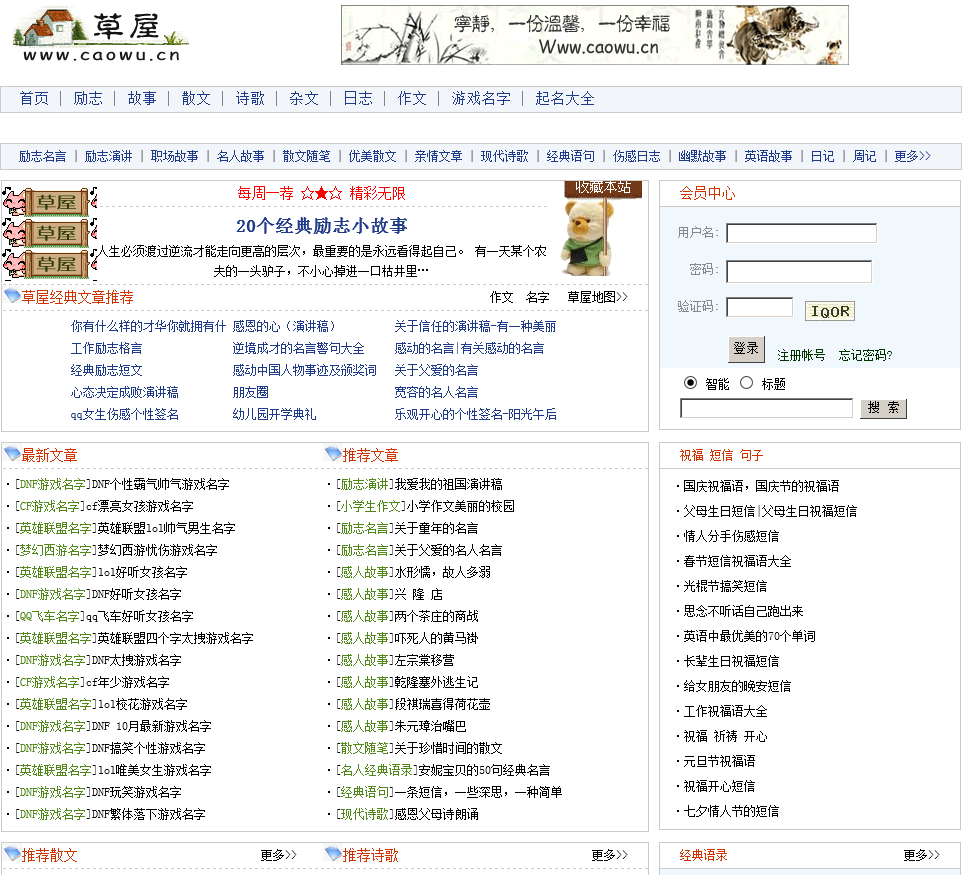Expand 更多>> next to 经典语录
The image size is (962, 875).
922,855
